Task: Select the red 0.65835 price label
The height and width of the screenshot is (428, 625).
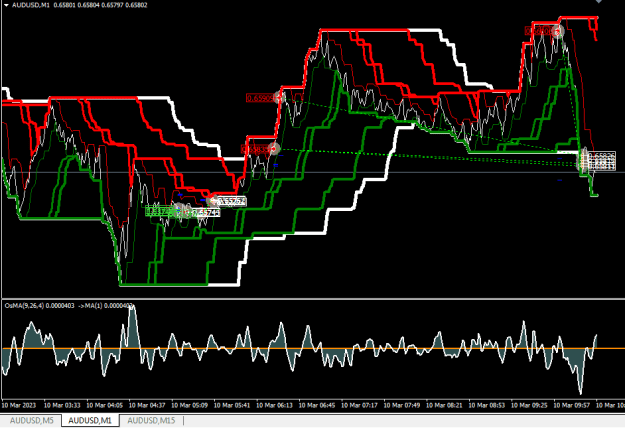Action: 255,149
